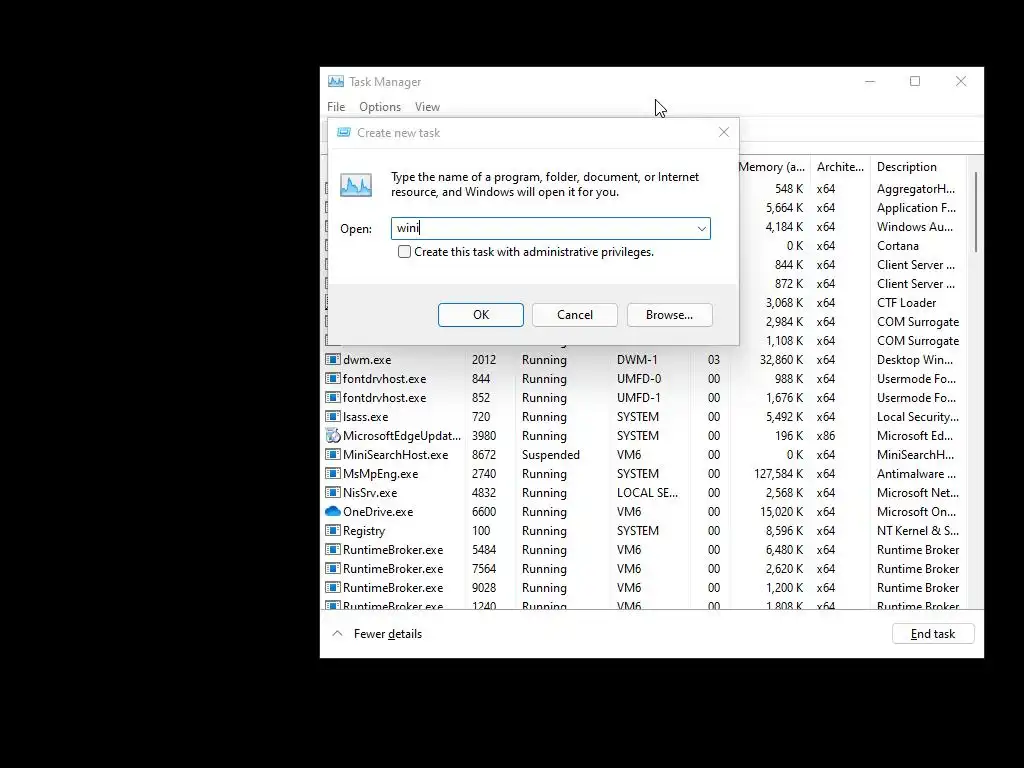
Task: Sort by Description column header
Action: click(906, 167)
